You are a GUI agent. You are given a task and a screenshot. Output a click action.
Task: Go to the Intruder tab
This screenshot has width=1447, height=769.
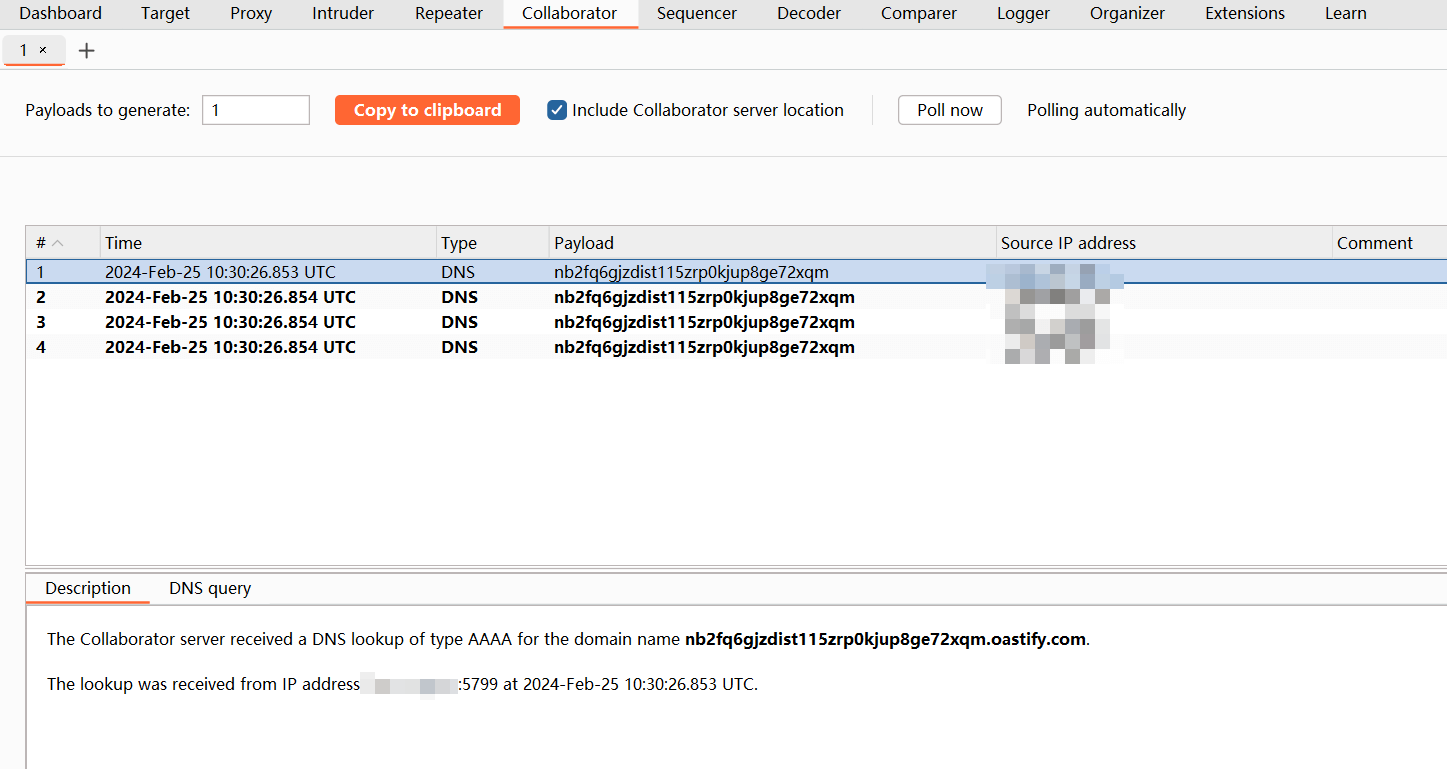point(343,13)
